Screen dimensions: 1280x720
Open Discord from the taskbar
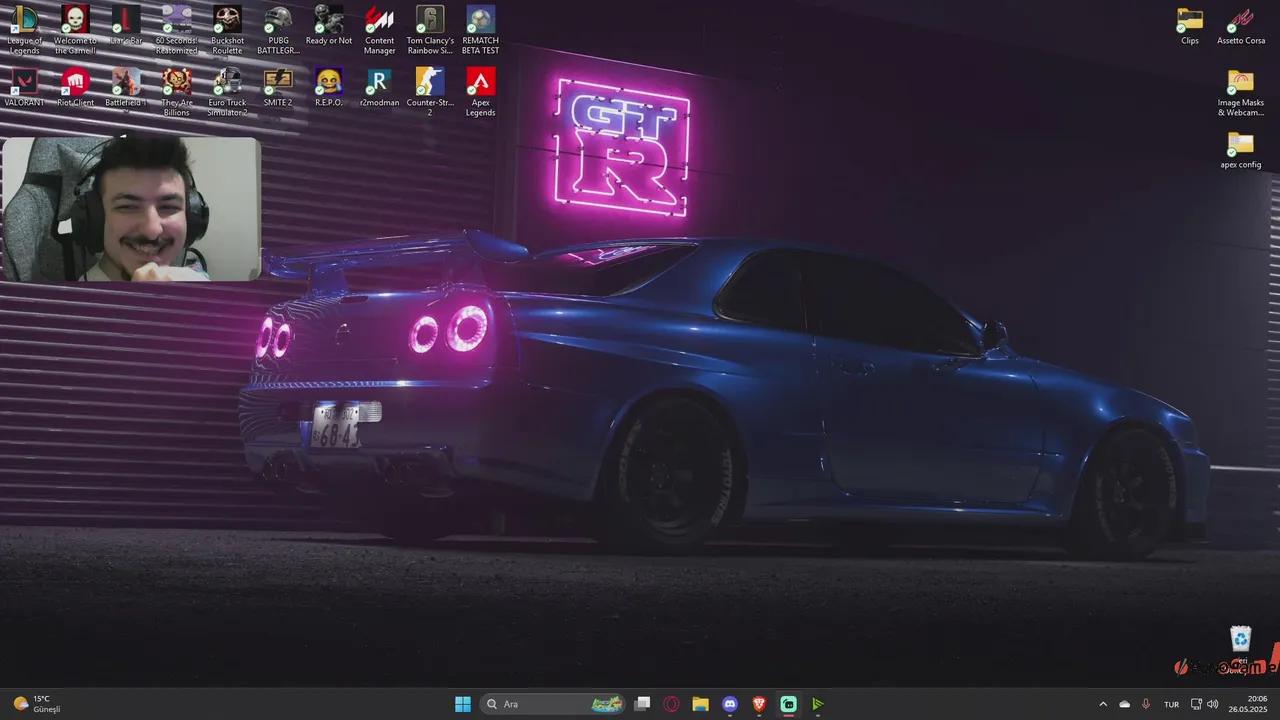point(730,704)
